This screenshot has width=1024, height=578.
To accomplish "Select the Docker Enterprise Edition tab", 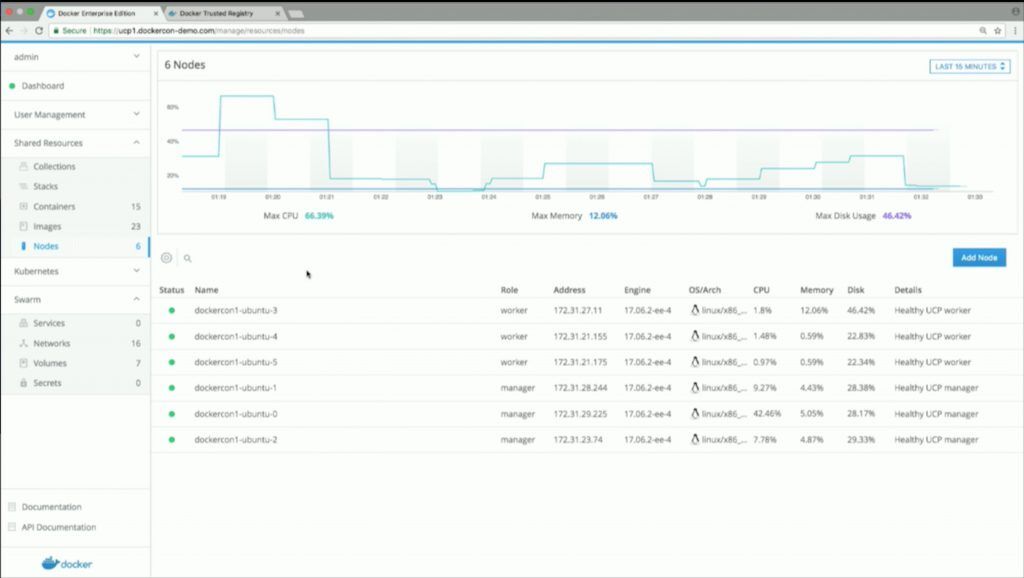I will click(98, 13).
